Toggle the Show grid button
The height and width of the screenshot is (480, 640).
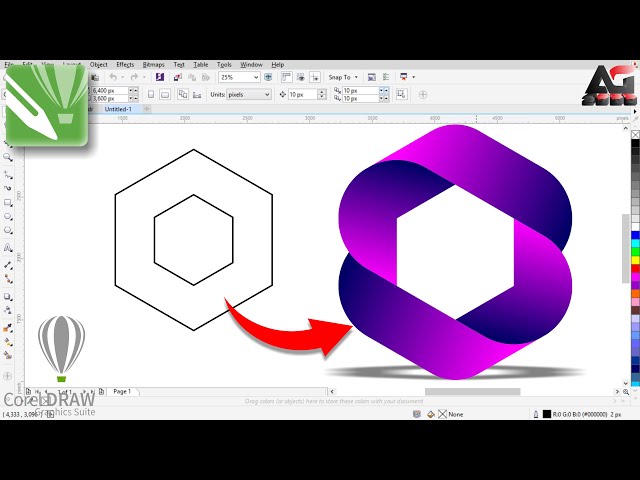301,77
